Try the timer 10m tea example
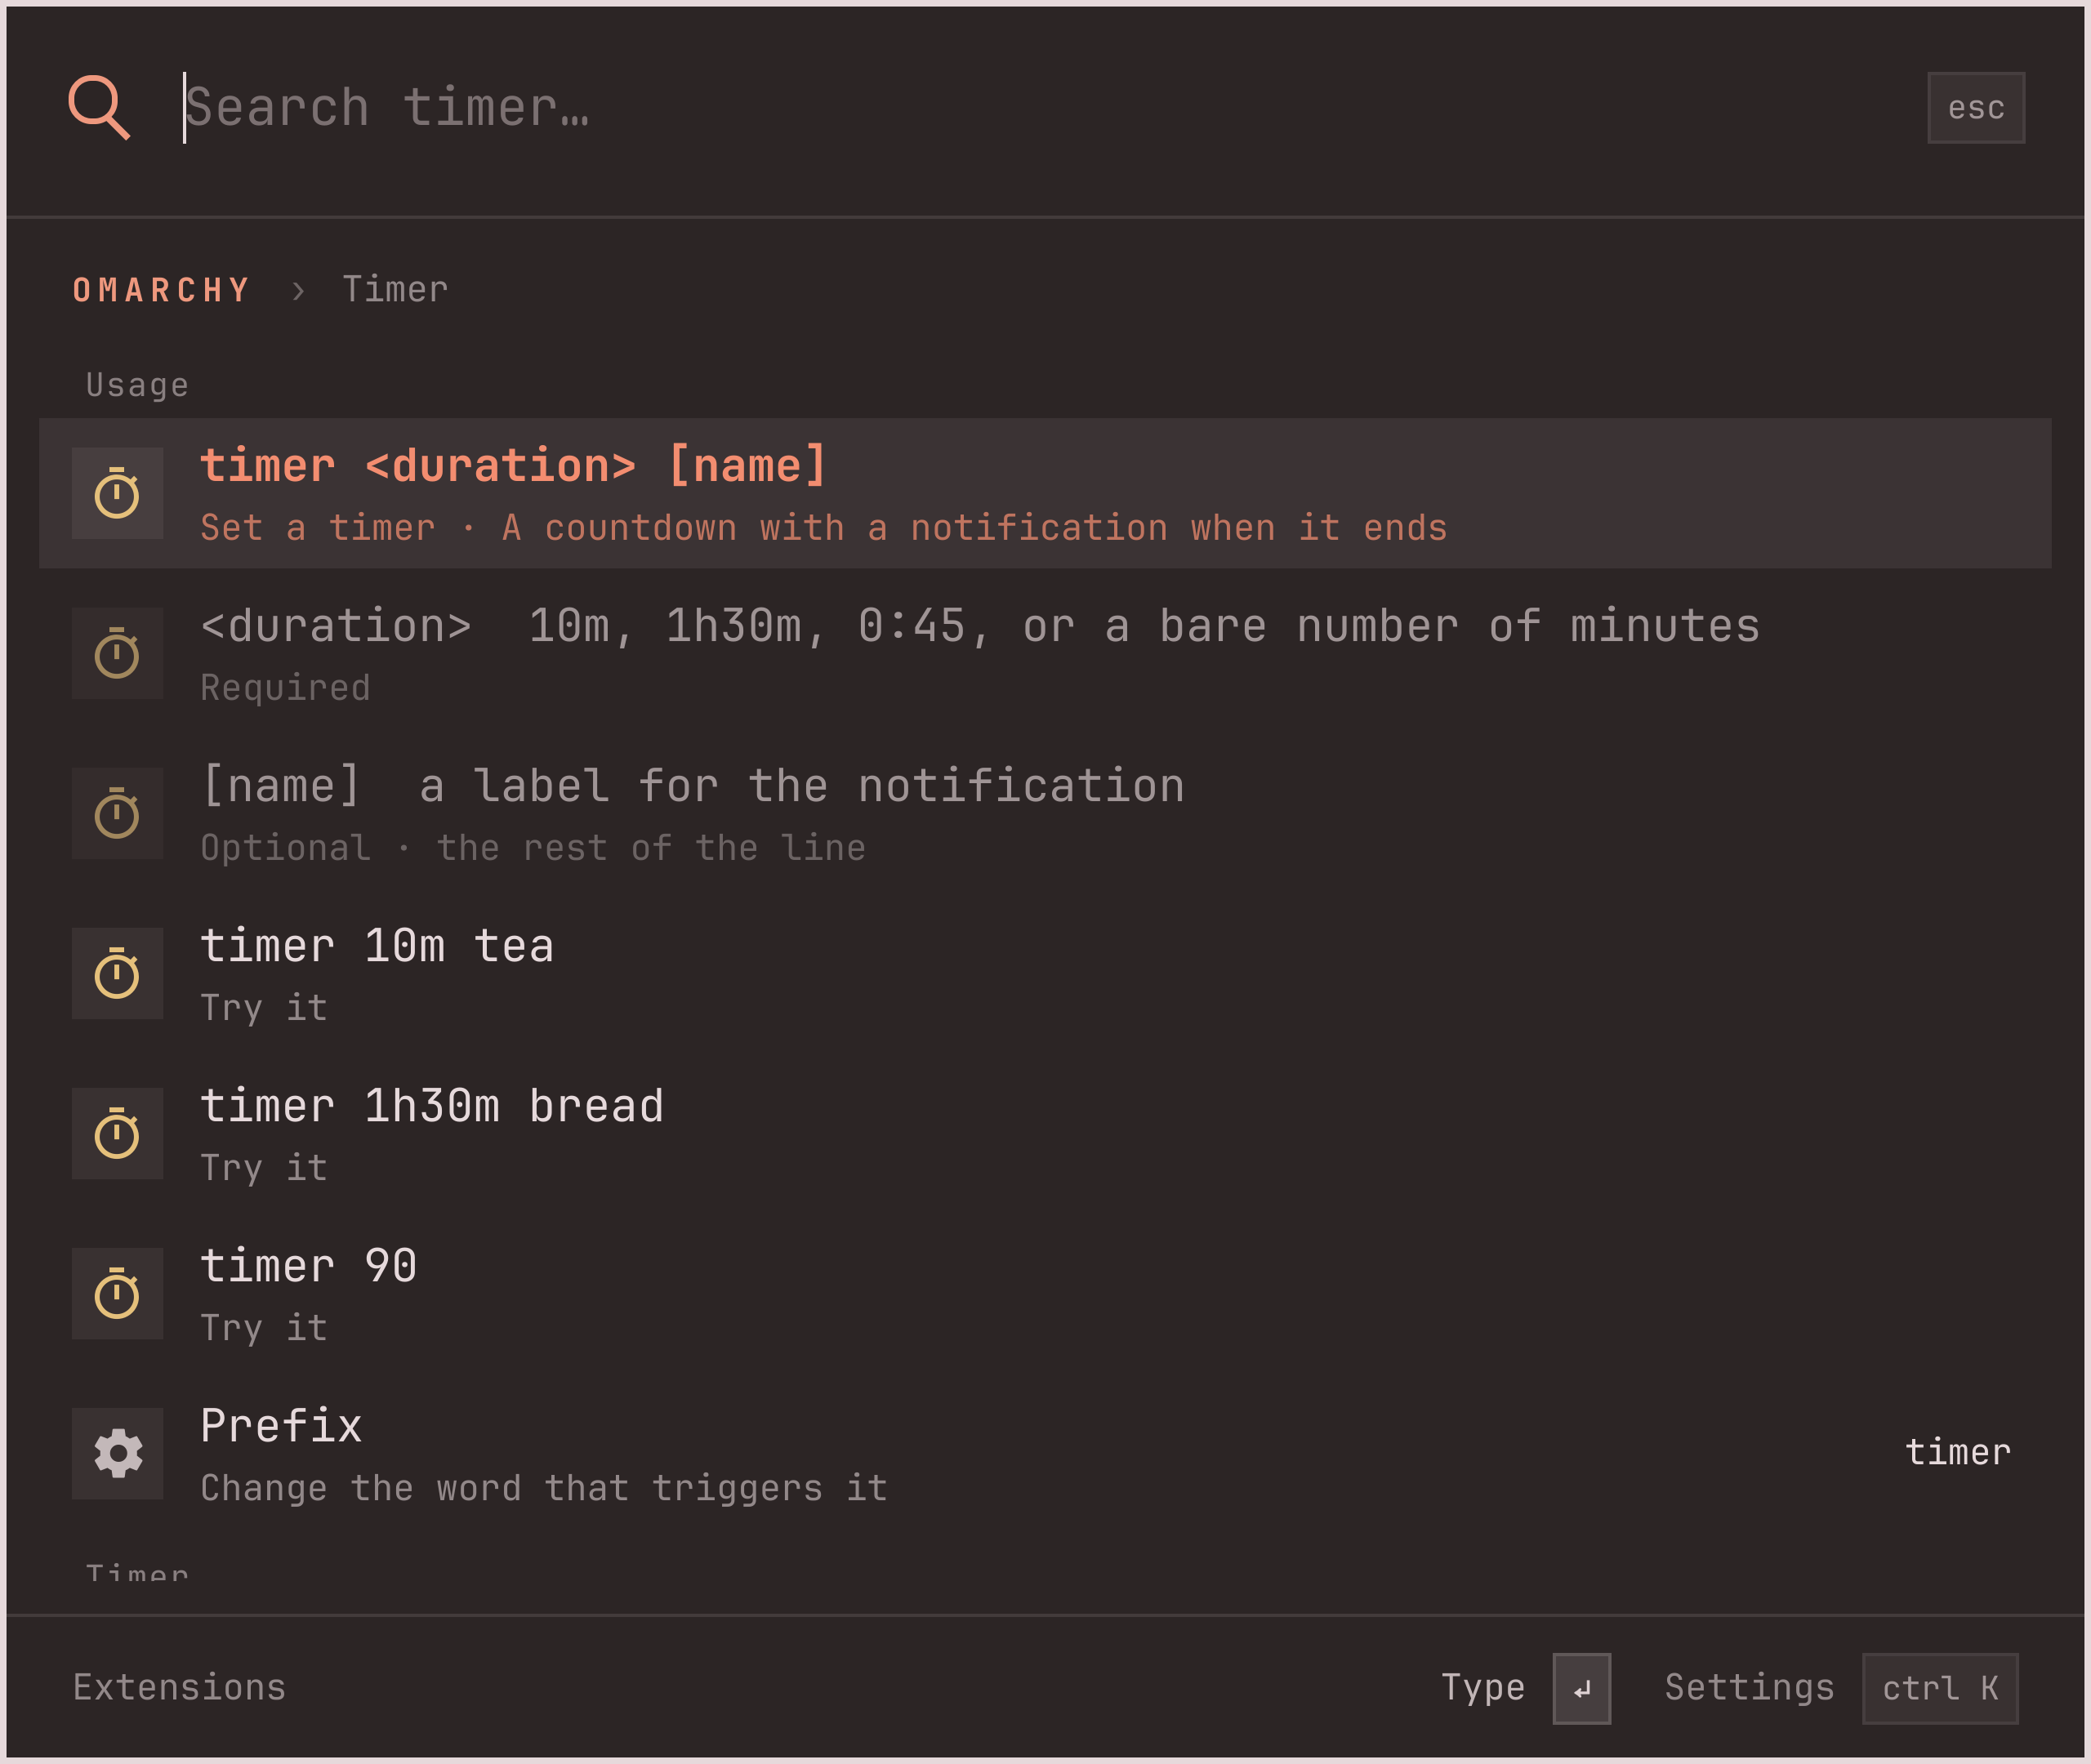The height and width of the screenshot is (1764, 2091). pyautogui.click(x=1045, y=973)
